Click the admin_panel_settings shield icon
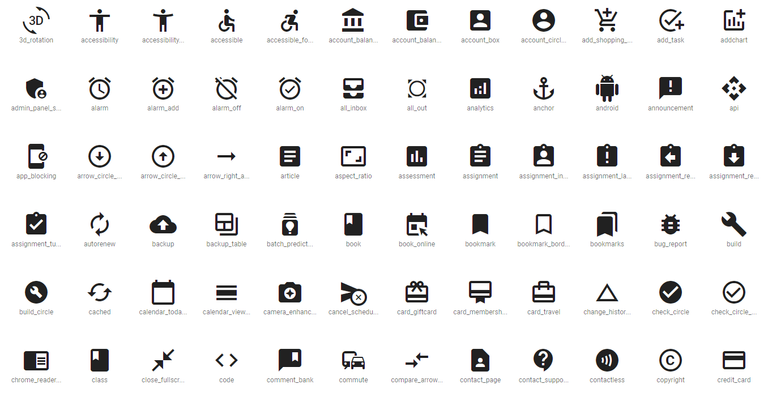Viewport: 768px width, 397px height. pos(36,89)
